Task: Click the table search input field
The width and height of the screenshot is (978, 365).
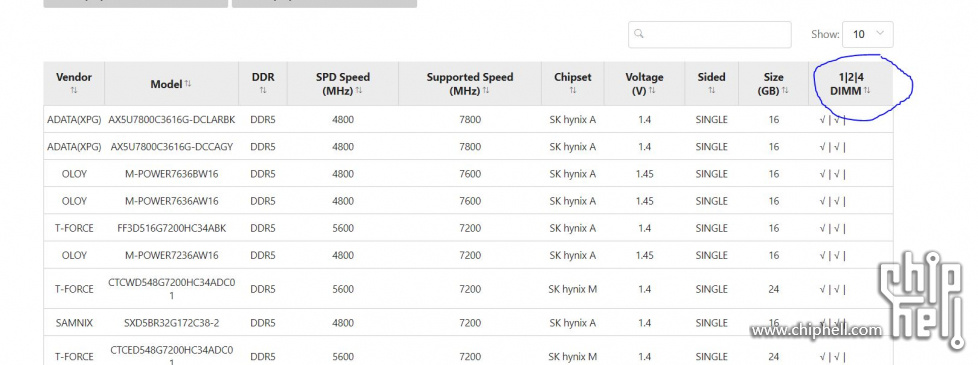Action: 710,34
